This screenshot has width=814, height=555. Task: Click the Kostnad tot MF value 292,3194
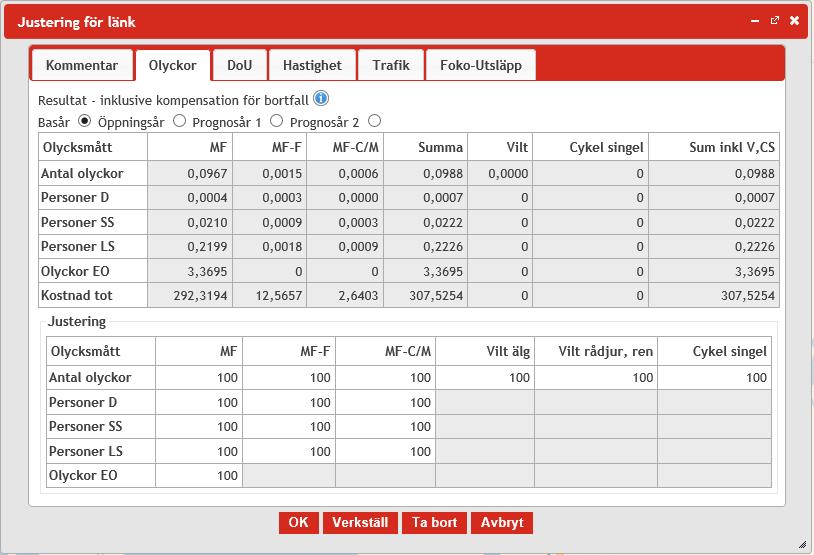tap(200, 295)
